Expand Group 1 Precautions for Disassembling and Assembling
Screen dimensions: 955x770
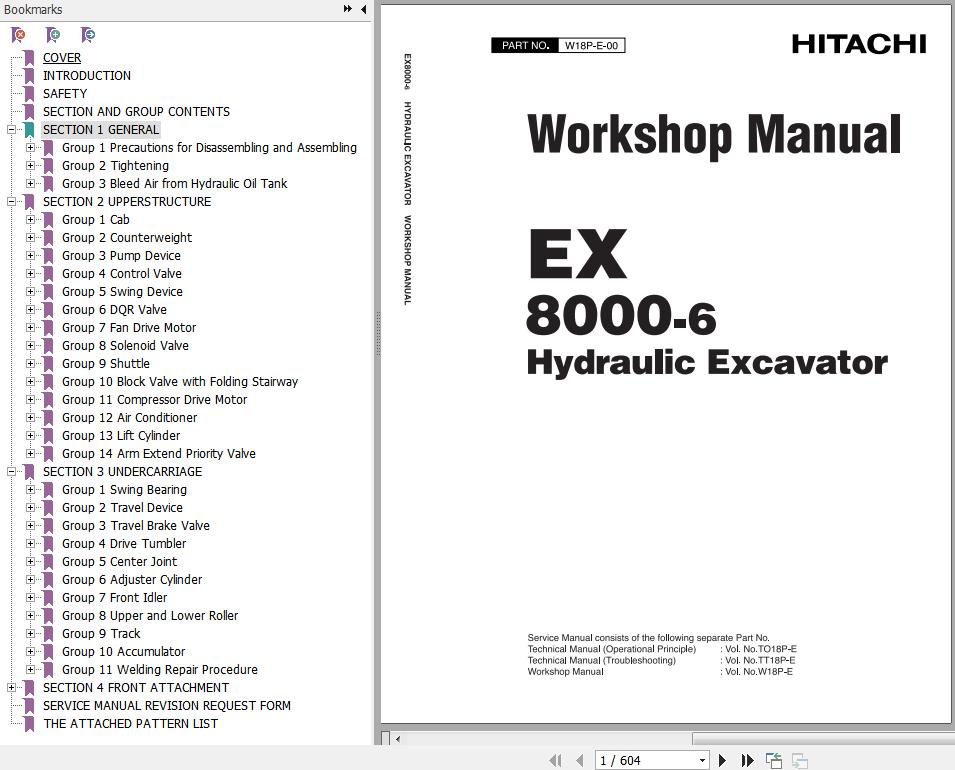coord(30,147)
